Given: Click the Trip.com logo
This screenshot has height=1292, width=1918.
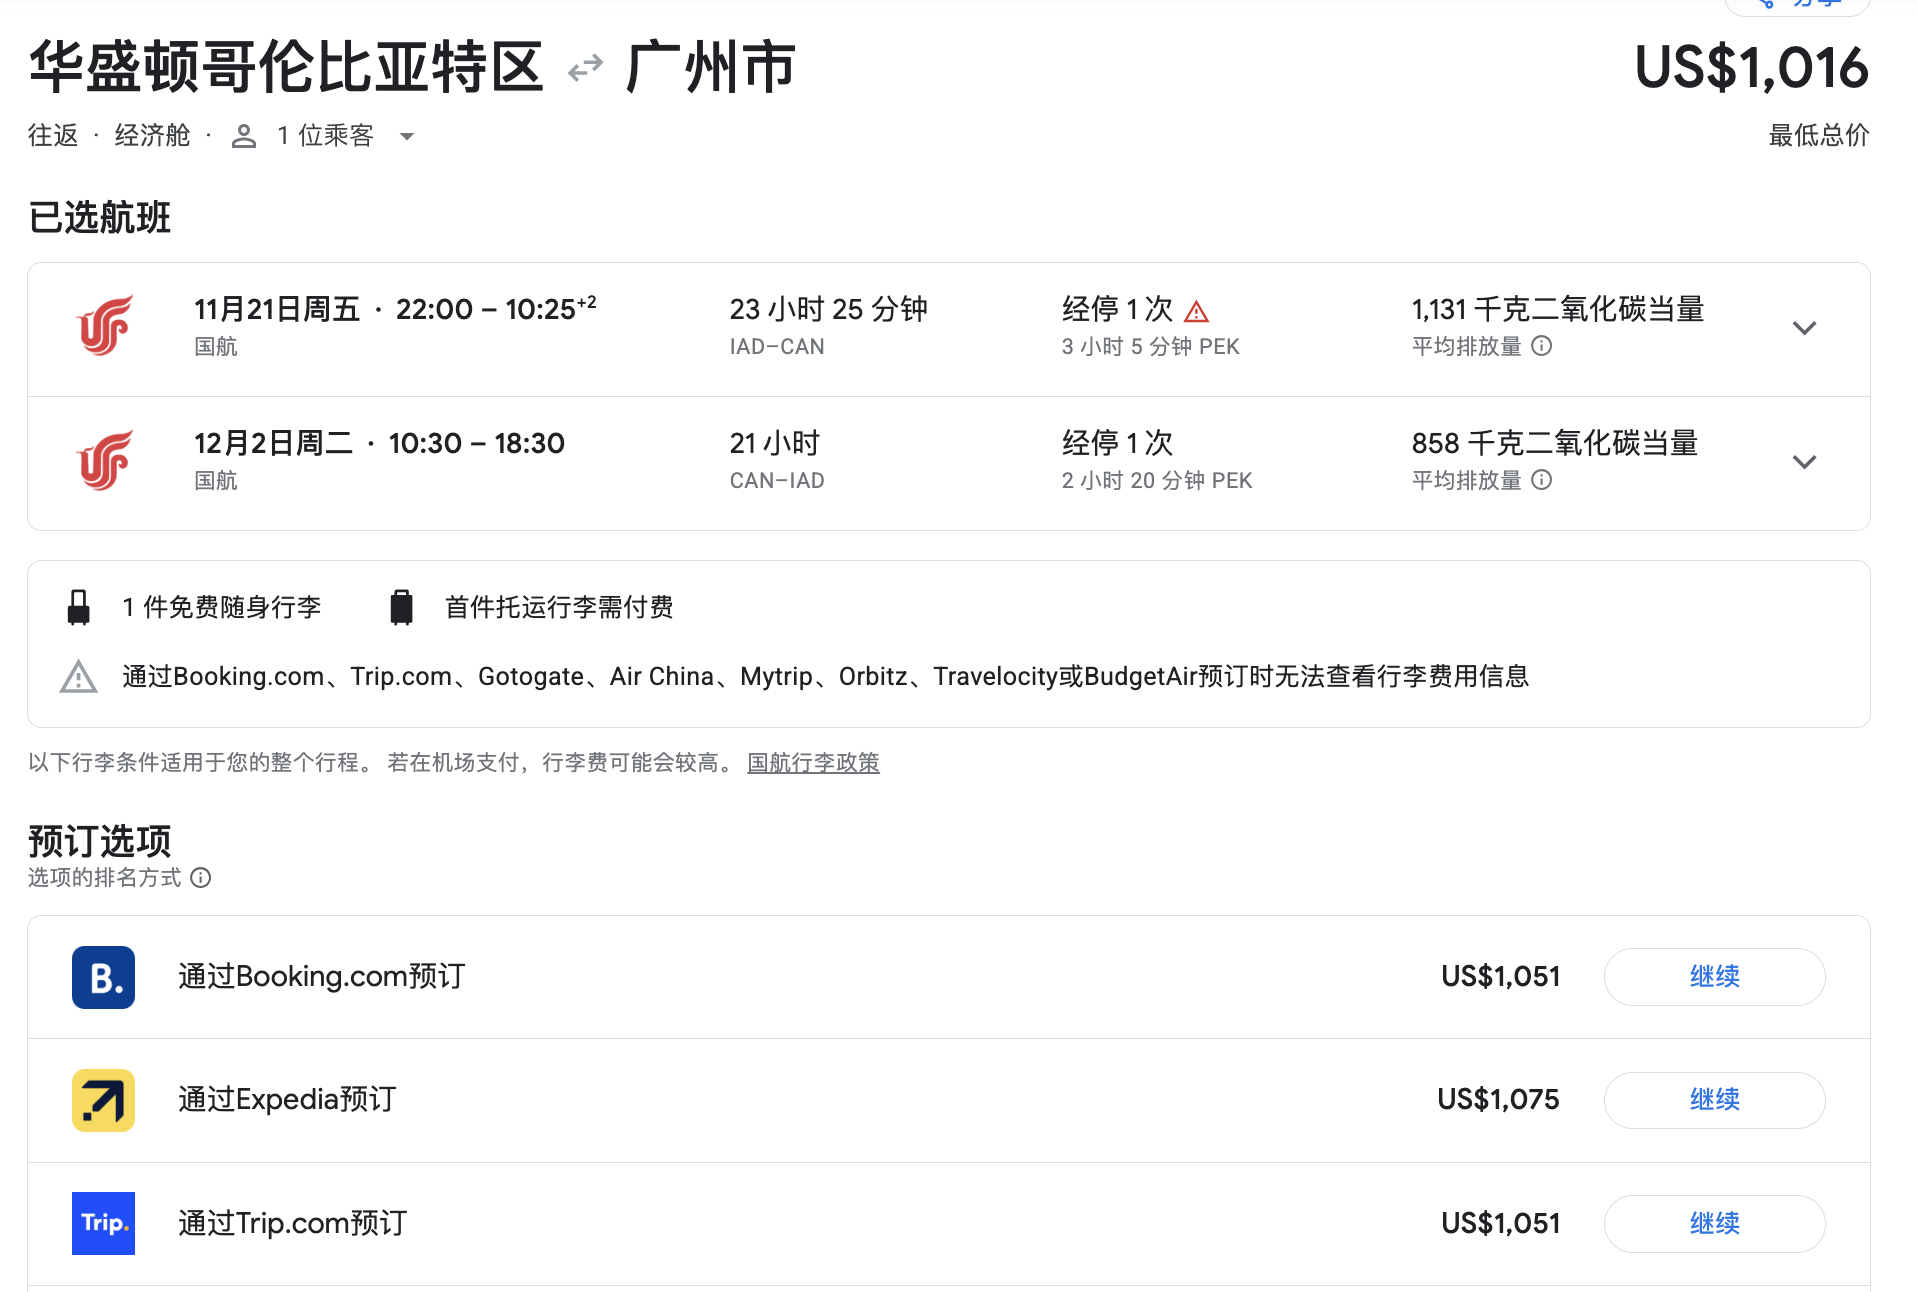Looking at the screenshot, I should pyautogui.click(x=103, y=1223).
